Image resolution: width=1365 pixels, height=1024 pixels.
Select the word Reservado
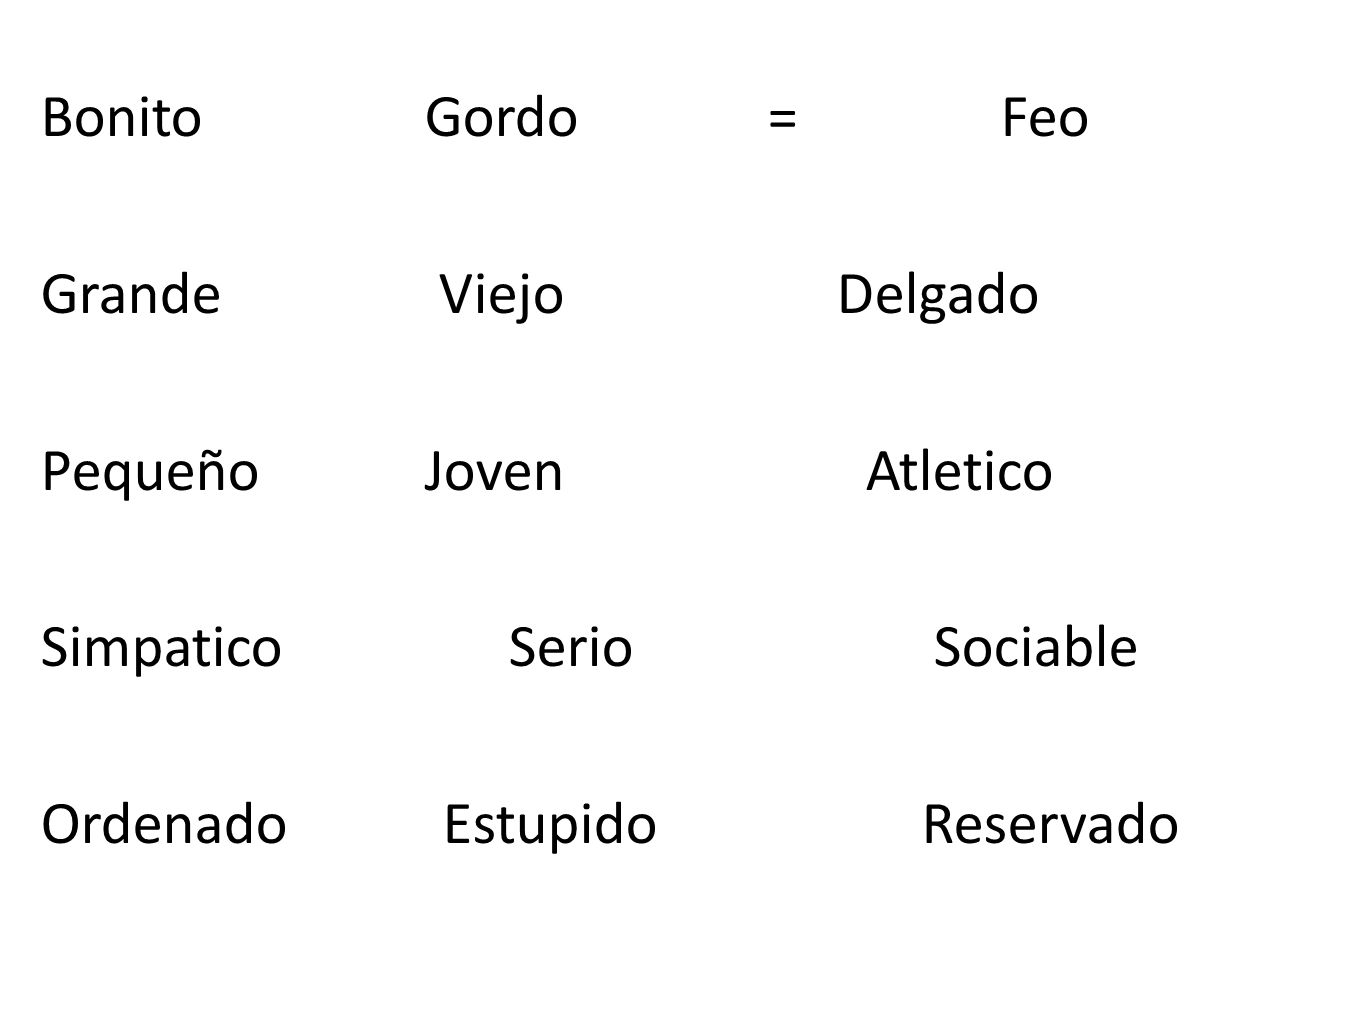[x=1050, y=825]
